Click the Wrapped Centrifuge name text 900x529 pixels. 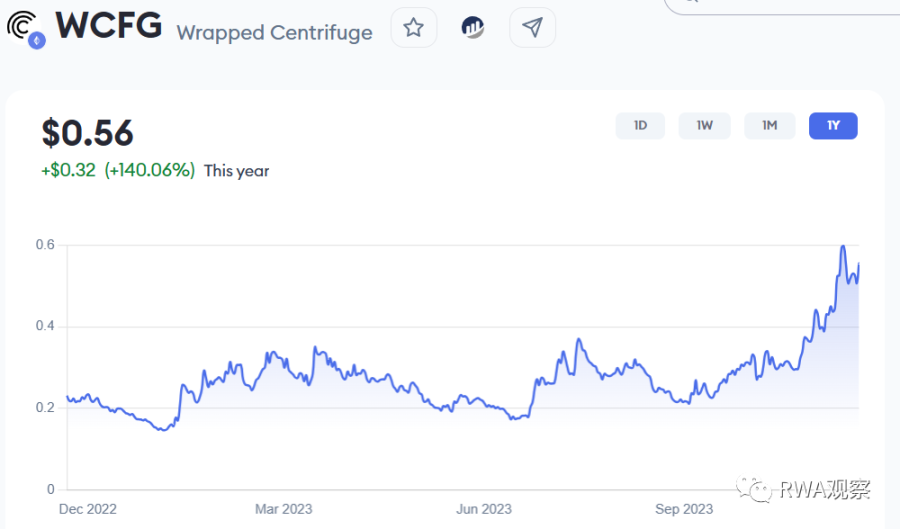(274, 33)
